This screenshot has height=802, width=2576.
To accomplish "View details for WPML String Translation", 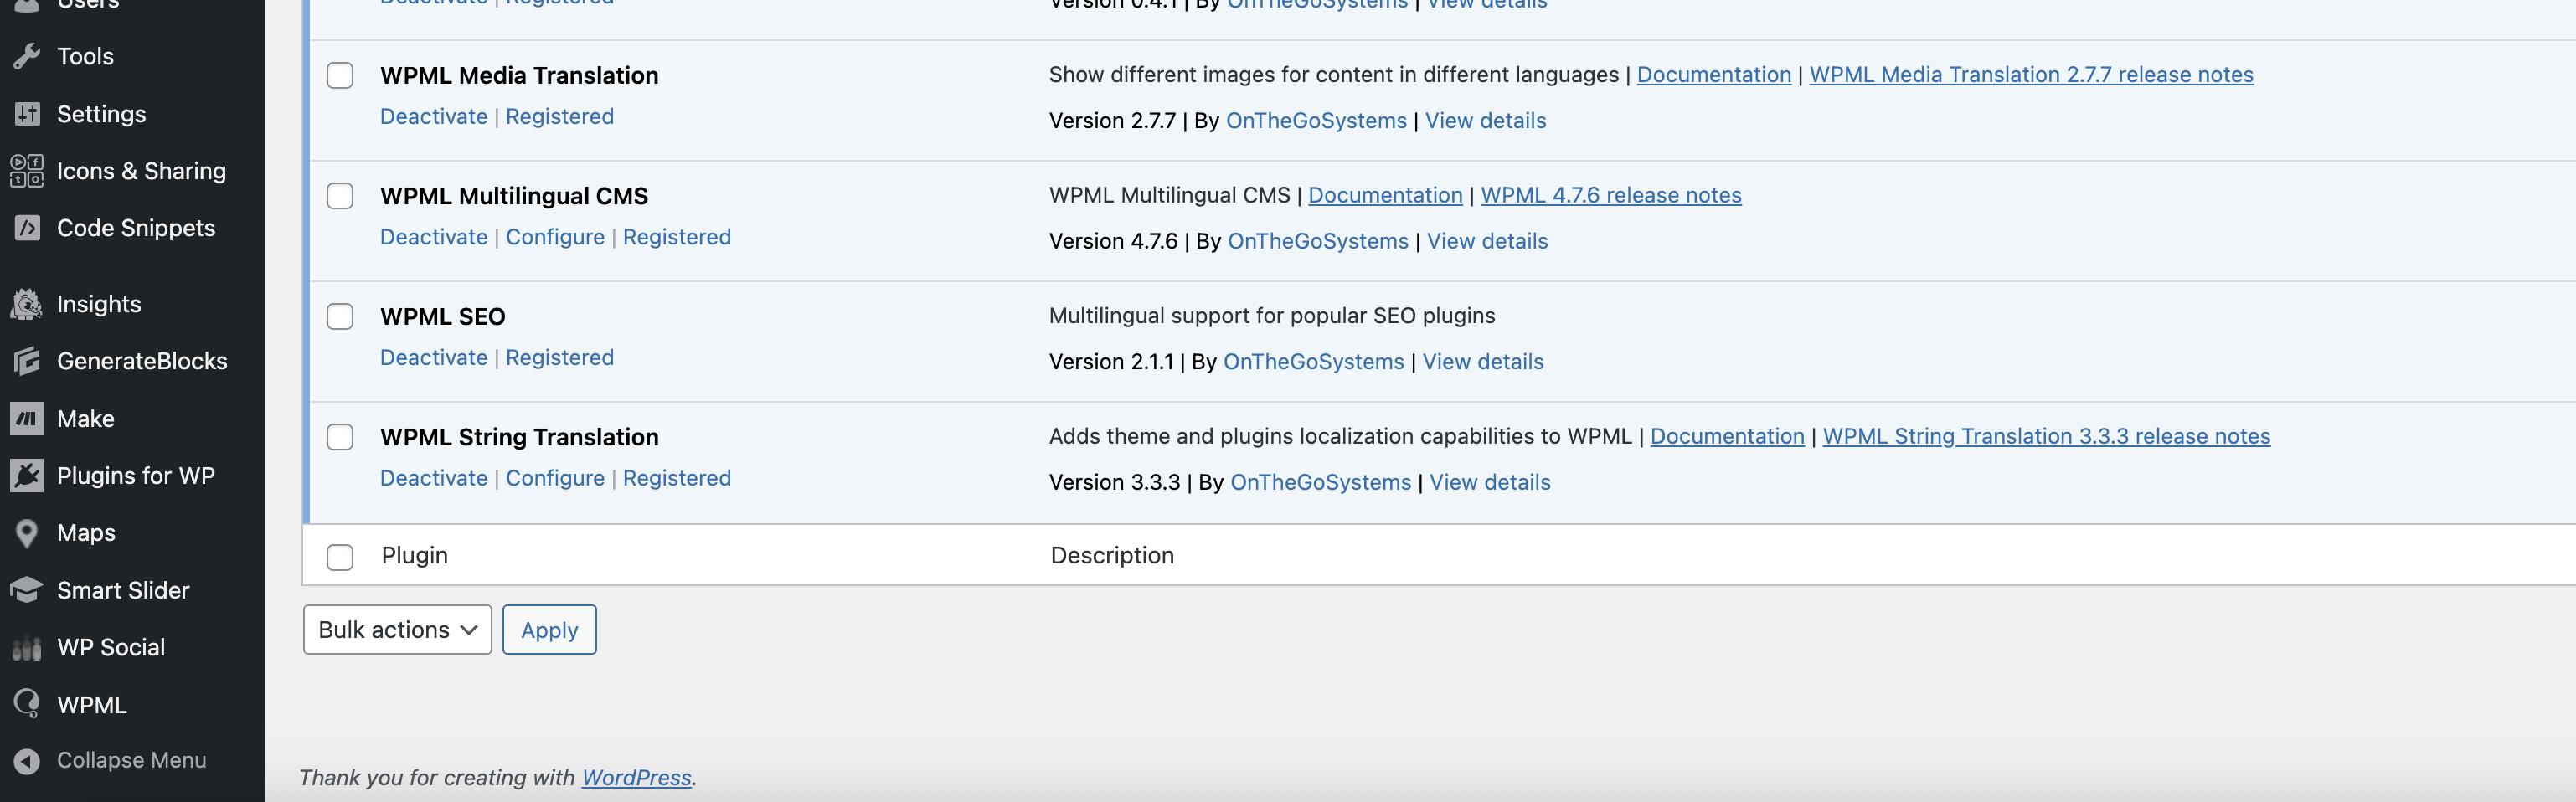I will pyautogui.click(x=1490, y=482).
